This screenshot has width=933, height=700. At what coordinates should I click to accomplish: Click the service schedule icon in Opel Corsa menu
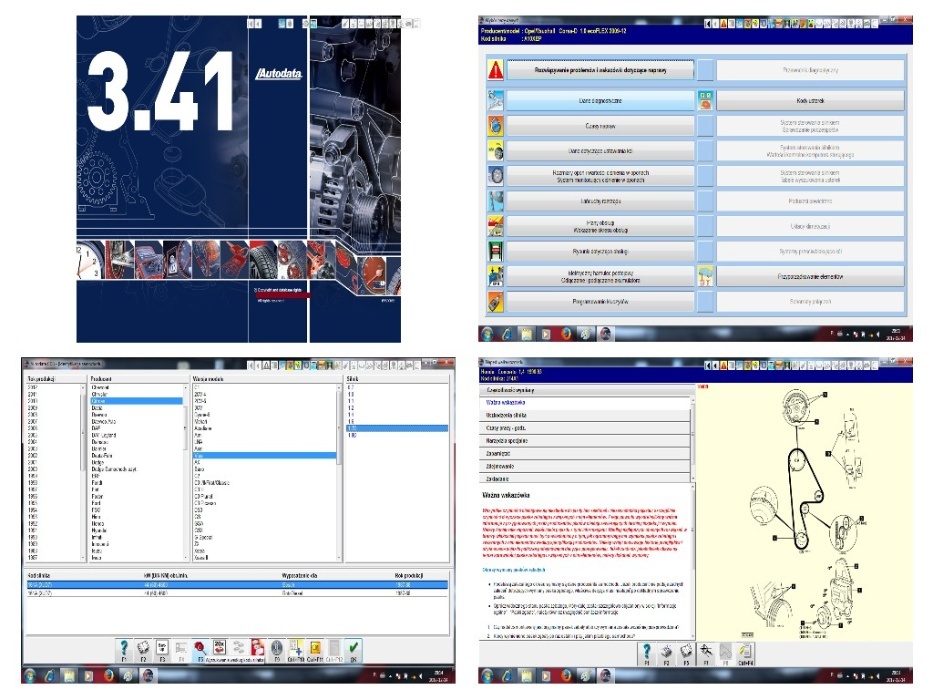tap(495, 226)
